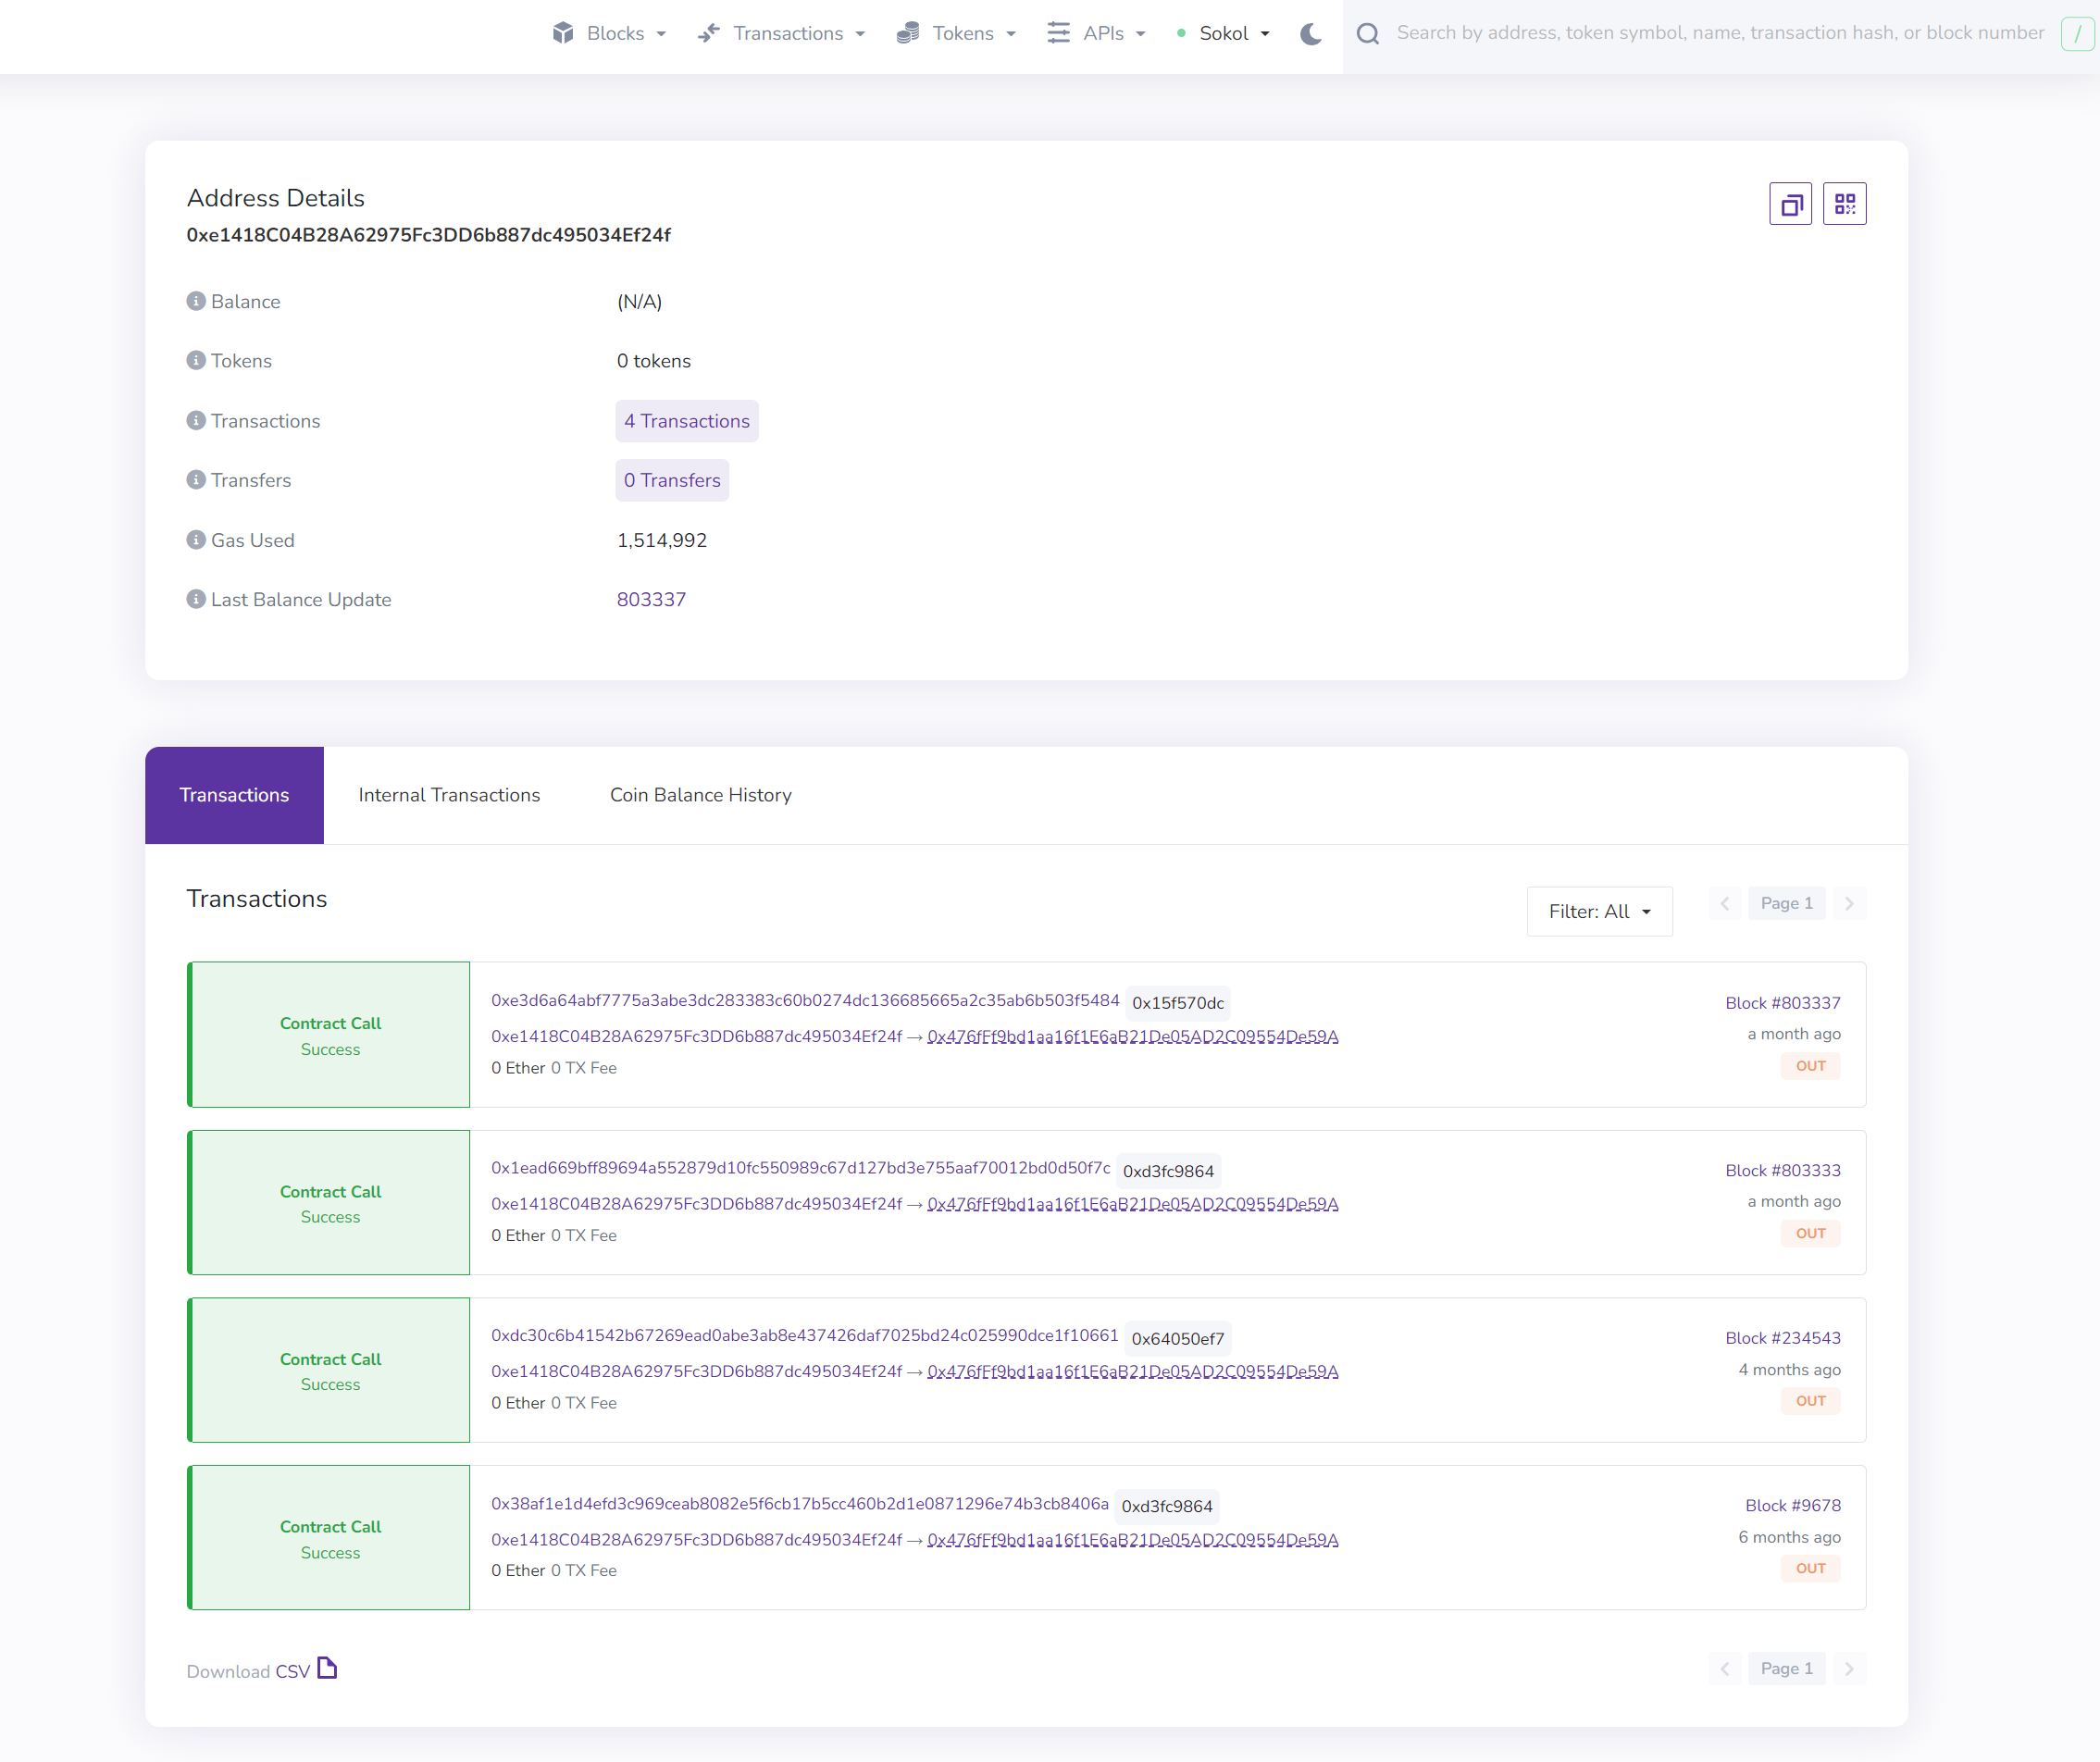This screenshot has width=2100, height=1762.
Task: Open the 4 Transactions link
Action: tap(687, 421)
